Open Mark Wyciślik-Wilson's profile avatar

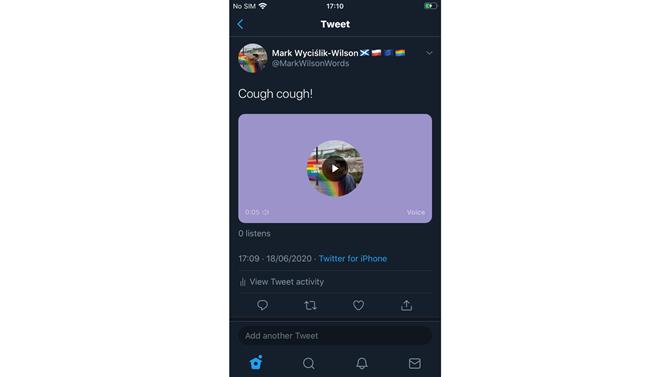tap(253, 58)
